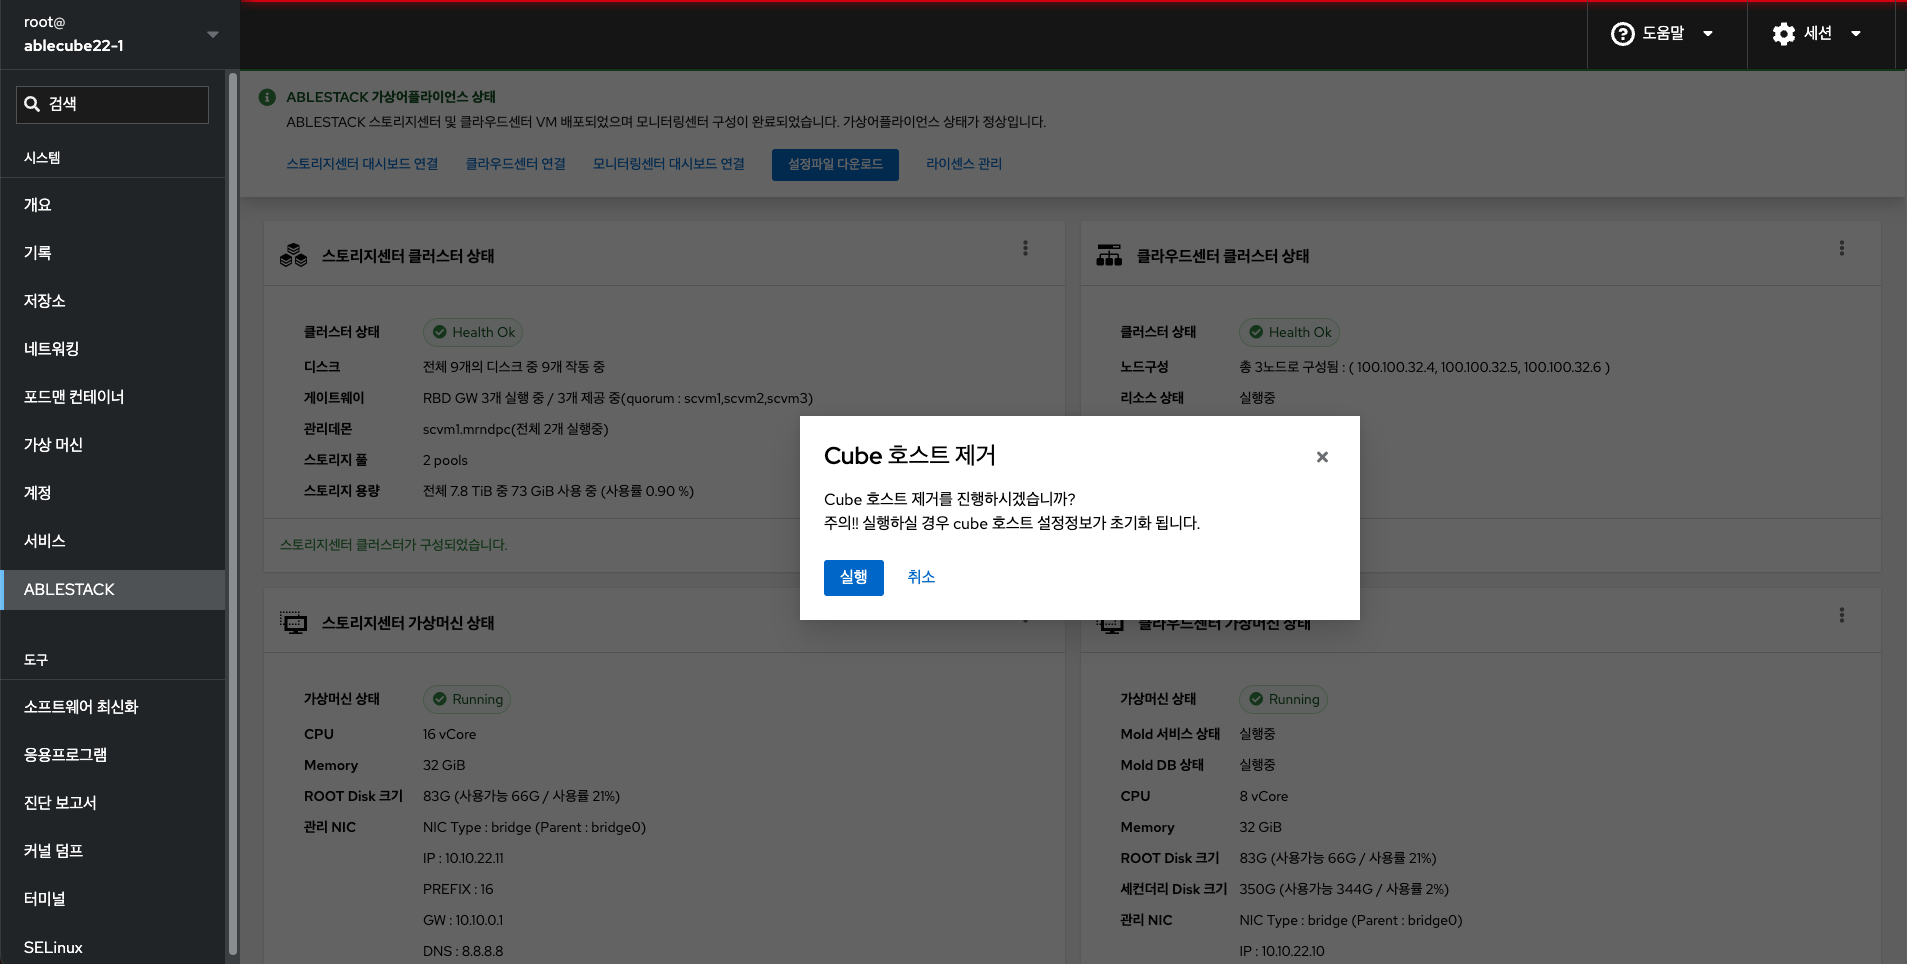Open kebab menu of storage center cluster card
The image size is (1907, 964).
tap(1025, 248)
